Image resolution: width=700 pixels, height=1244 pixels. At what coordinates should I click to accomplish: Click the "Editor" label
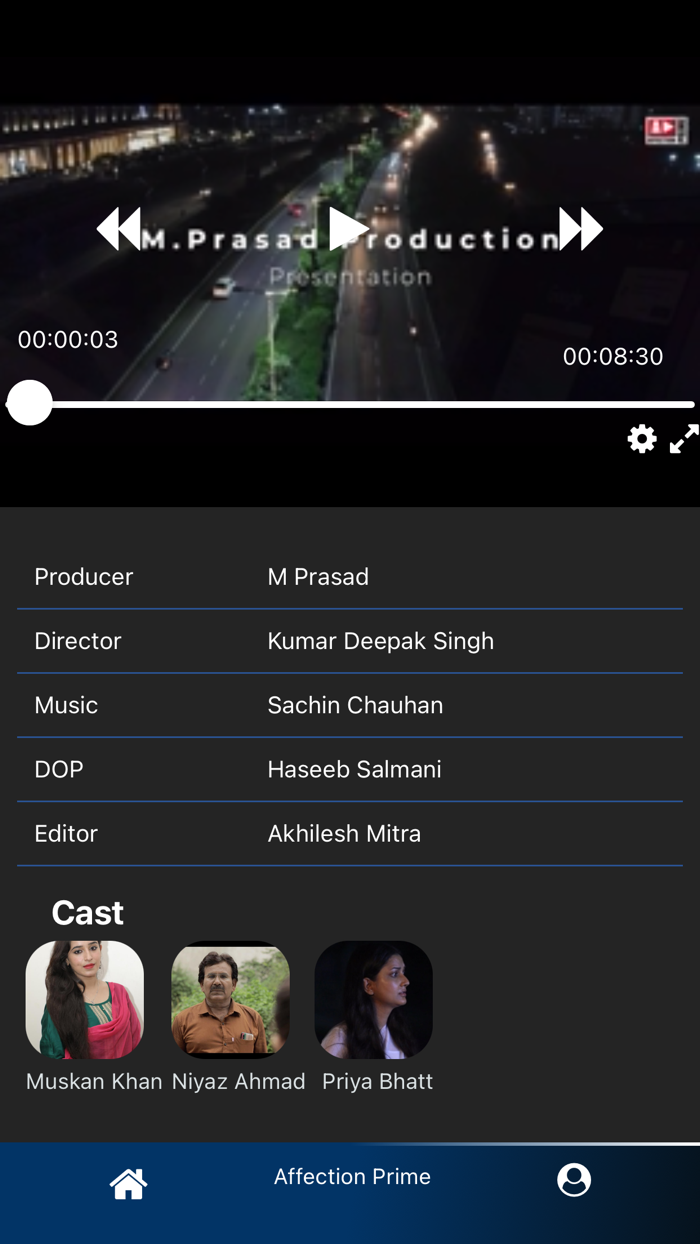[x=66, y=833]
